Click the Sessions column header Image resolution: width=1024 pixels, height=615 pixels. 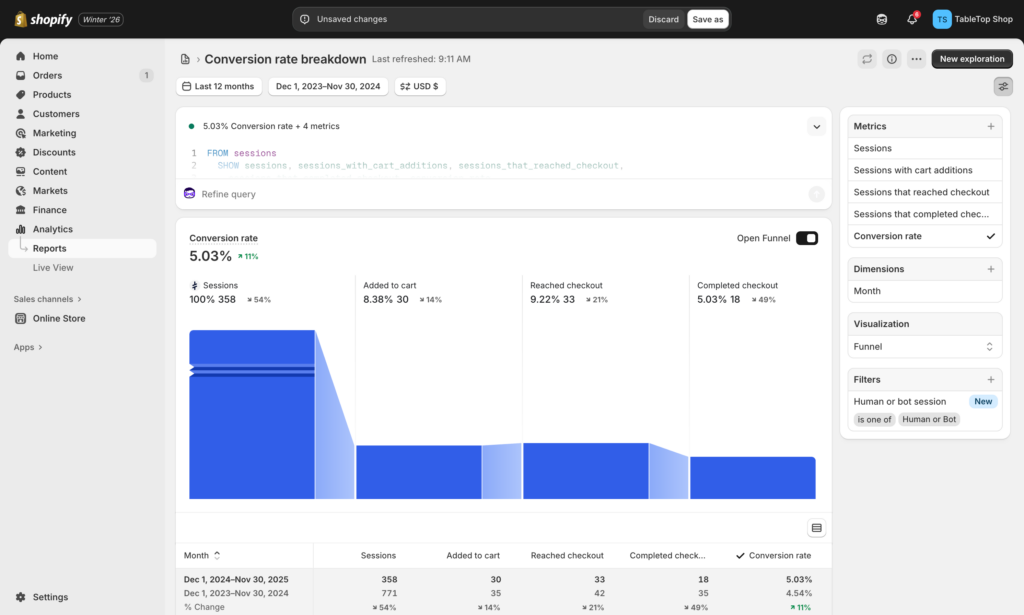point(378,556)
